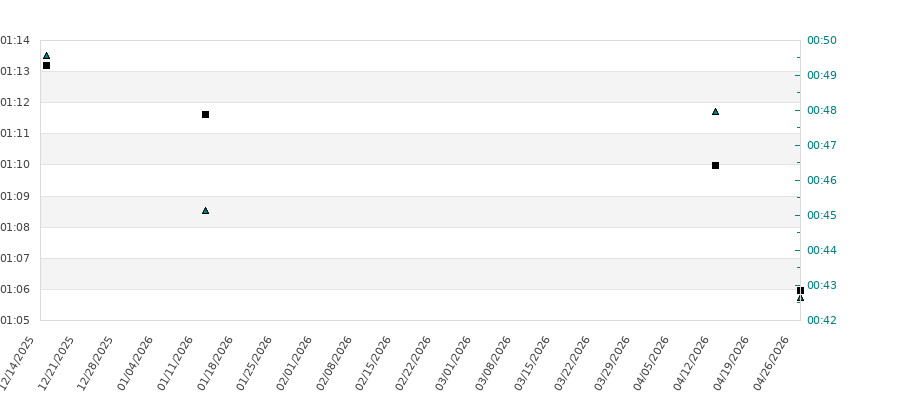The height and width of the screenshot is (400, 900).
Task: Click the teal 00:48 right axis label
Action: point(821,110)
